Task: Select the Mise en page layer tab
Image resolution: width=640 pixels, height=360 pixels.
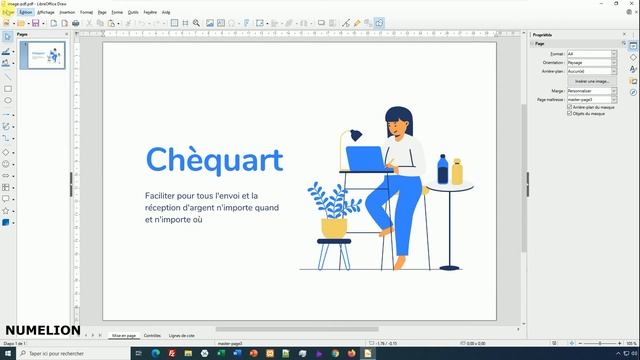Action: pyautogui.click(x=124, y=336)
